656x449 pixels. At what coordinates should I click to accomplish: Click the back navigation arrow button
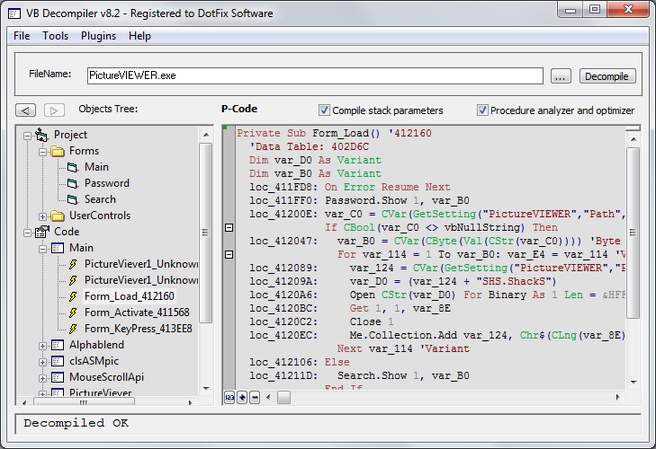tap(26, 110)
